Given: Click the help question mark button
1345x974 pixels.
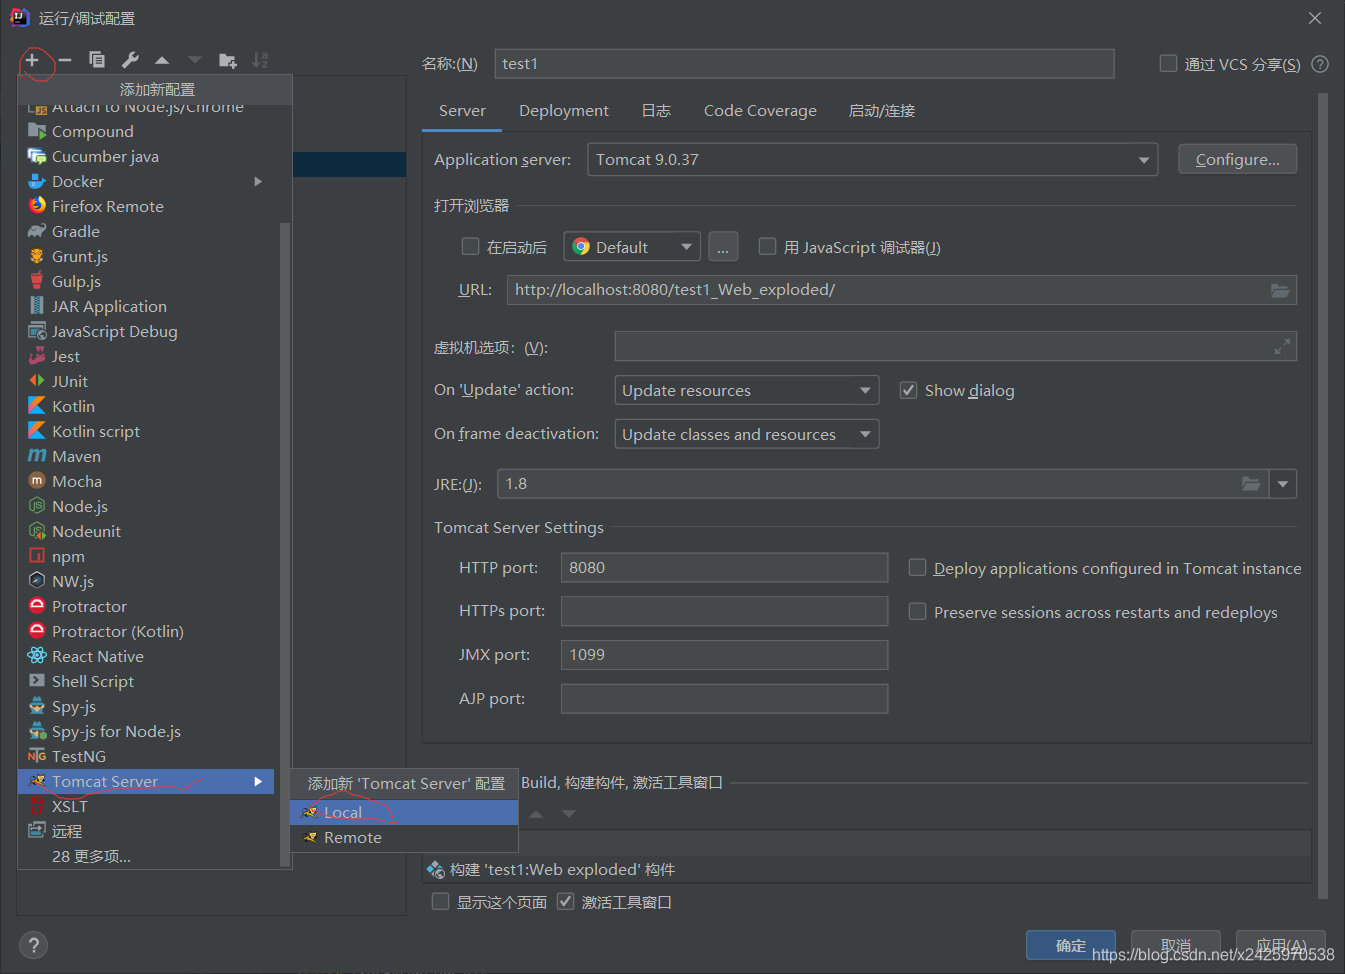Looking at the screenshot, I should pos(33,945).
